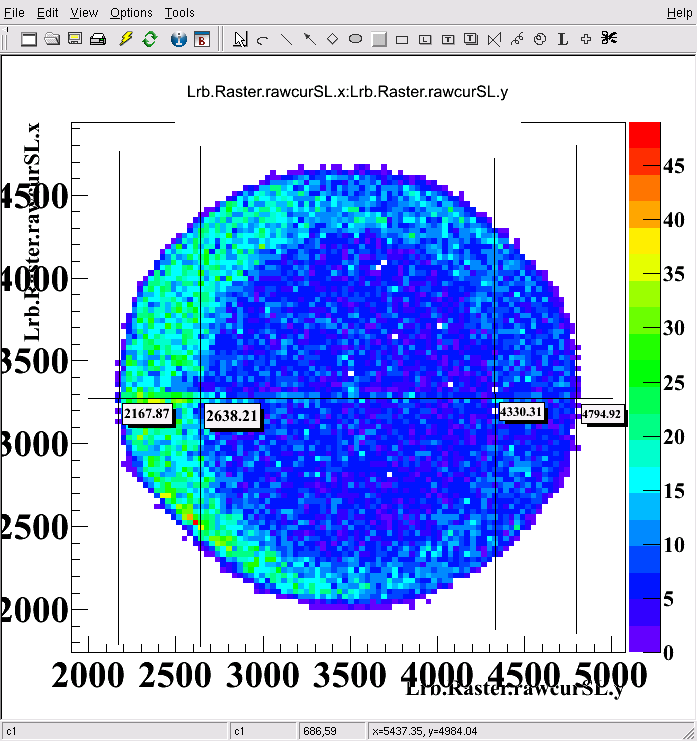
Task: Select the CurlyArc tool
Action: (540, 39)
